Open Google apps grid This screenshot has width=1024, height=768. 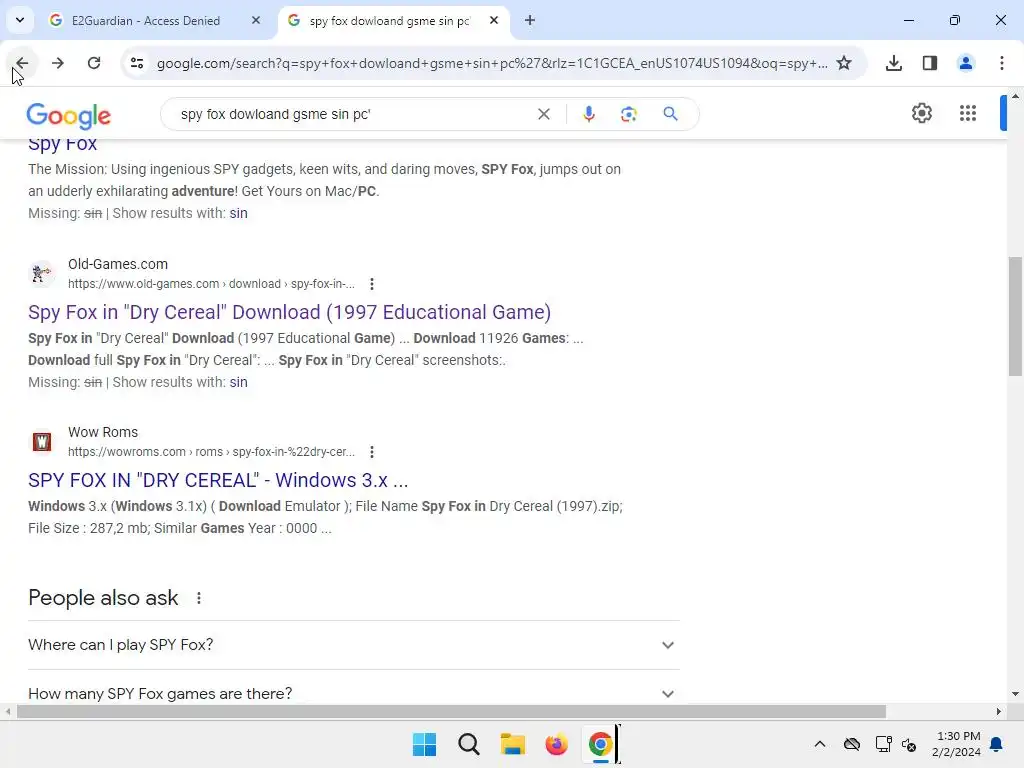tap(968, 113)
